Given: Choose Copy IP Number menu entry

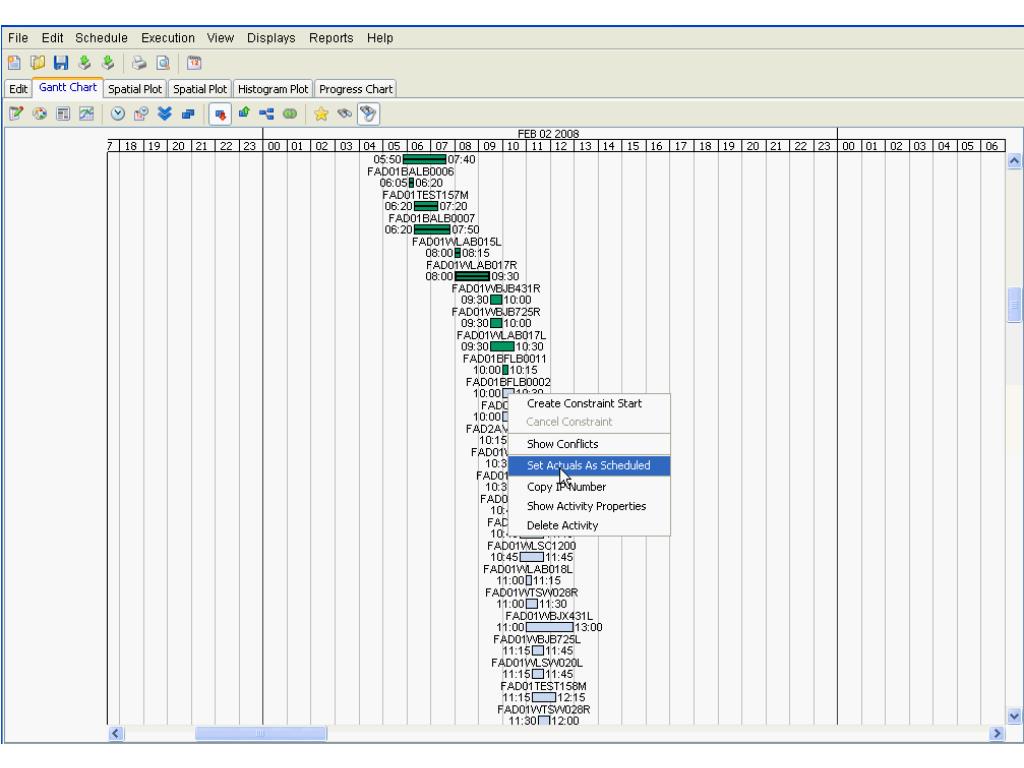Looking at the screenshot, I should click(x=589, y=487).
